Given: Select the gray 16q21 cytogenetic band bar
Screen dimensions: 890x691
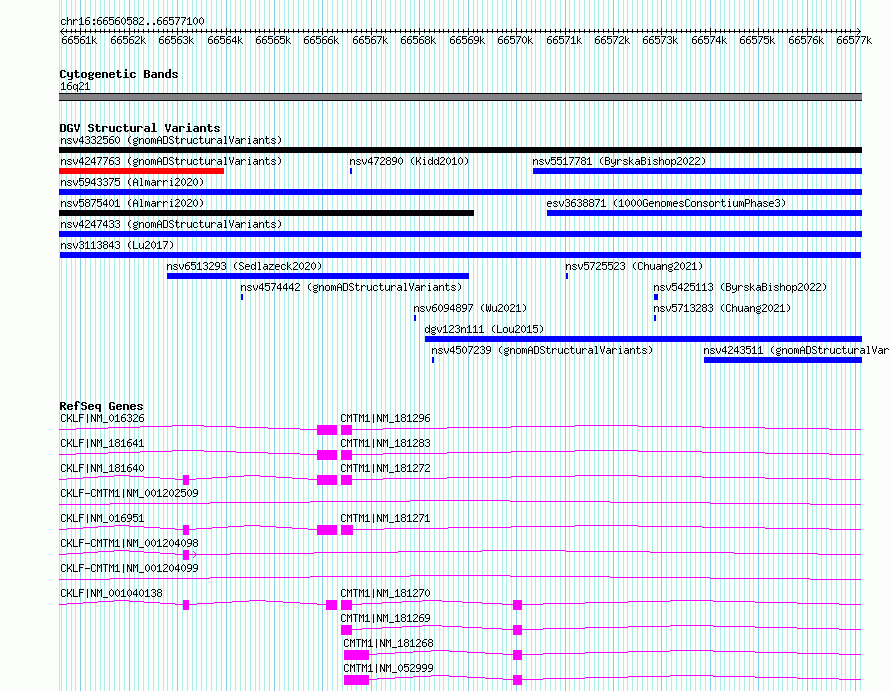Looking at the screenshot, I should pos(460,97).
